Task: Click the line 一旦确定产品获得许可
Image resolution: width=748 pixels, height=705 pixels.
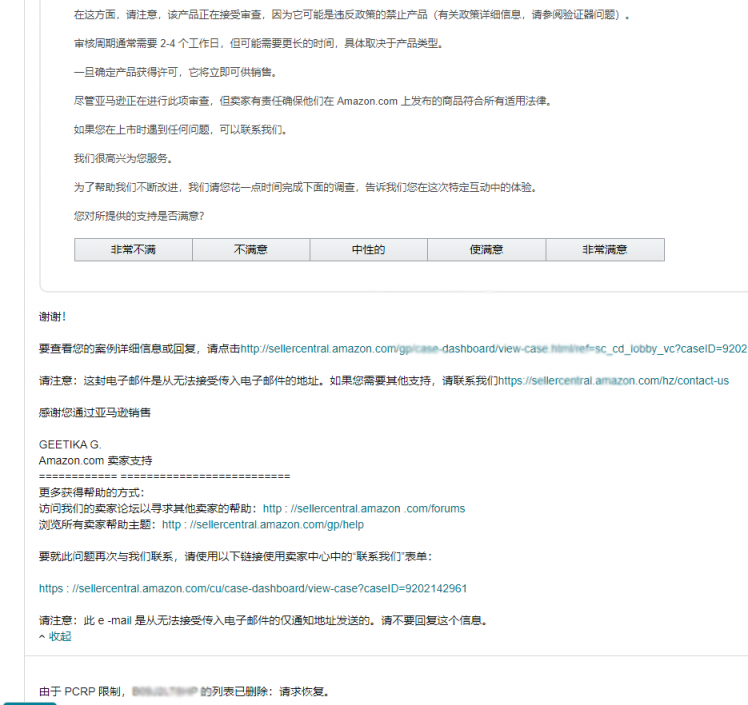Action: tap(176, 72)
